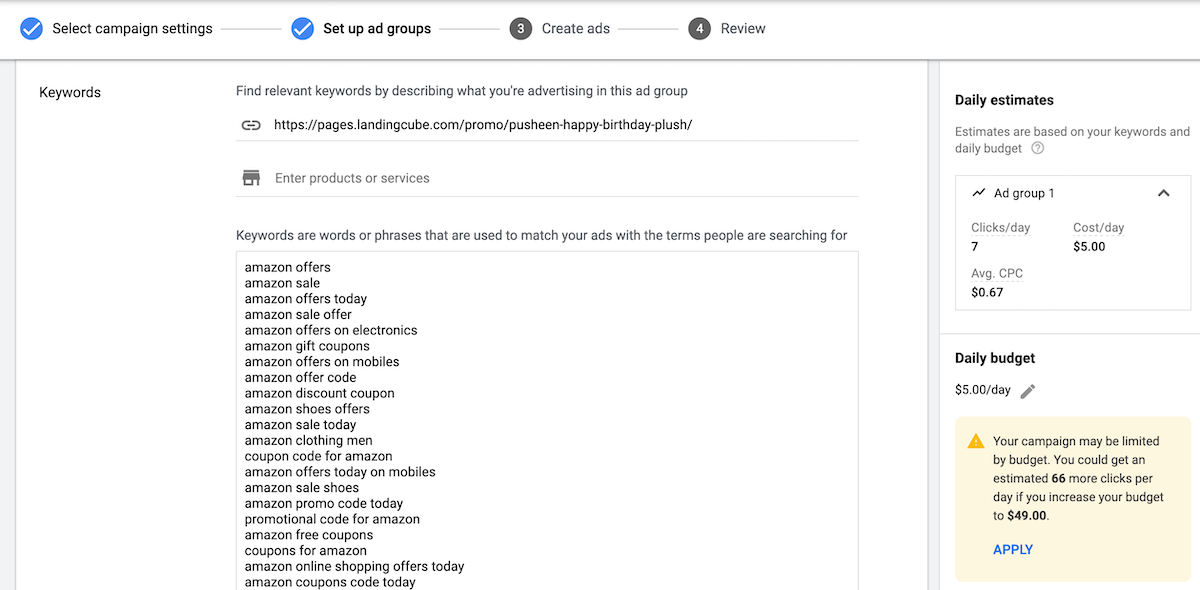Click the pencil icon to edit daily budget

pos(1028,391)
